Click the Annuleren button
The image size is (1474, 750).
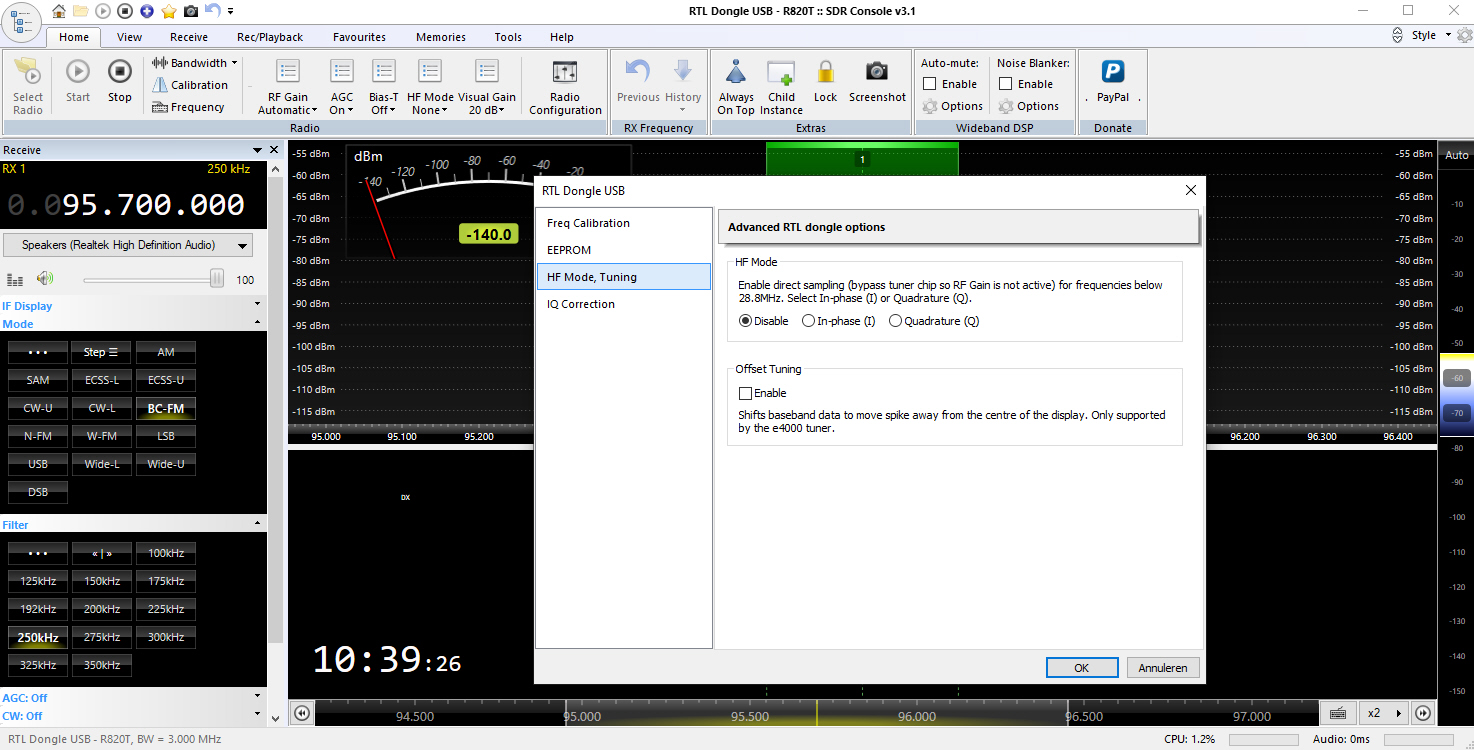point(1163,668)
